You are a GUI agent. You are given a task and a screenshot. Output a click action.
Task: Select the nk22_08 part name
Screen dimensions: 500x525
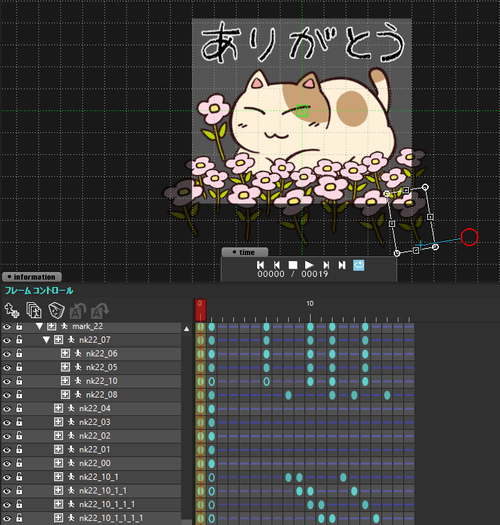click(102, 395)
